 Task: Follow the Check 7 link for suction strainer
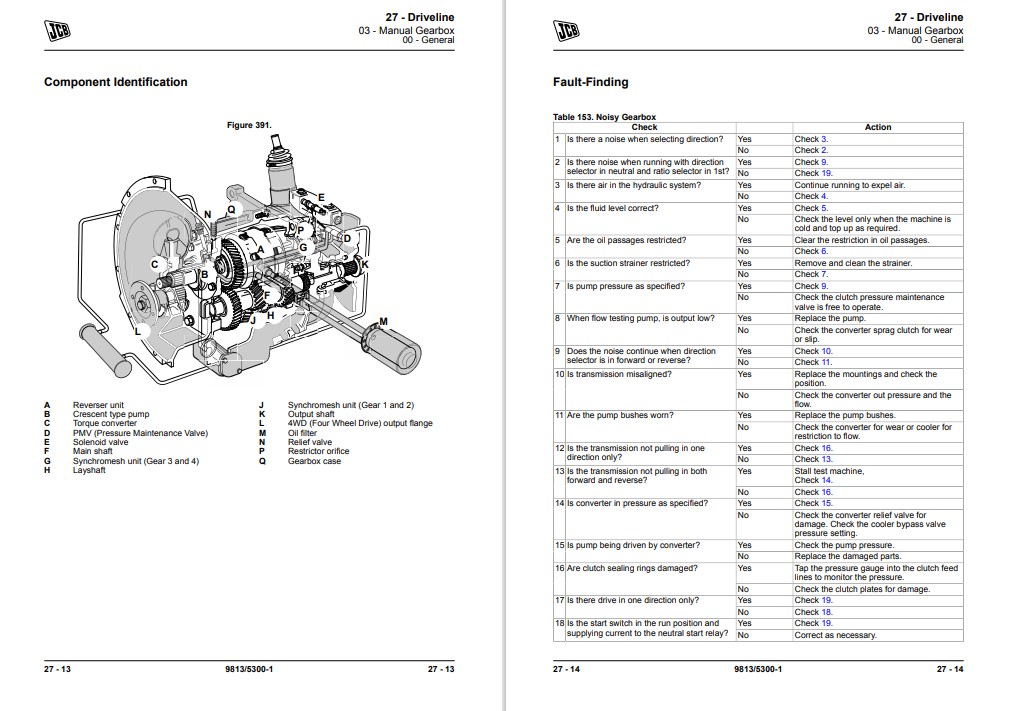tap(811, 274)
